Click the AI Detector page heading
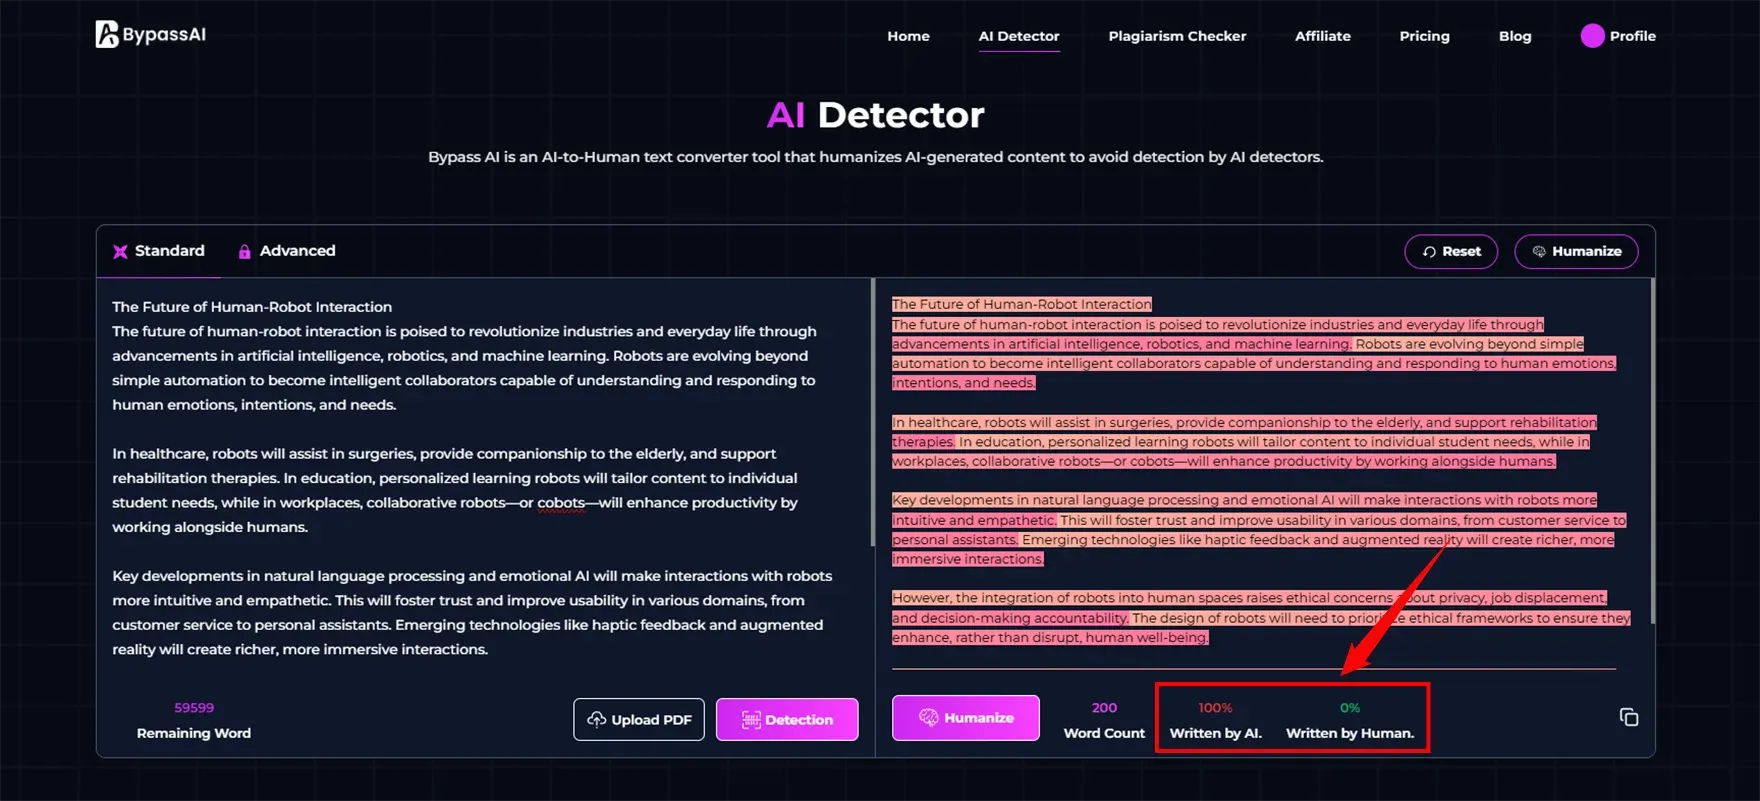The height and width of the screenshot is (801, 1760). click(875, 115)
